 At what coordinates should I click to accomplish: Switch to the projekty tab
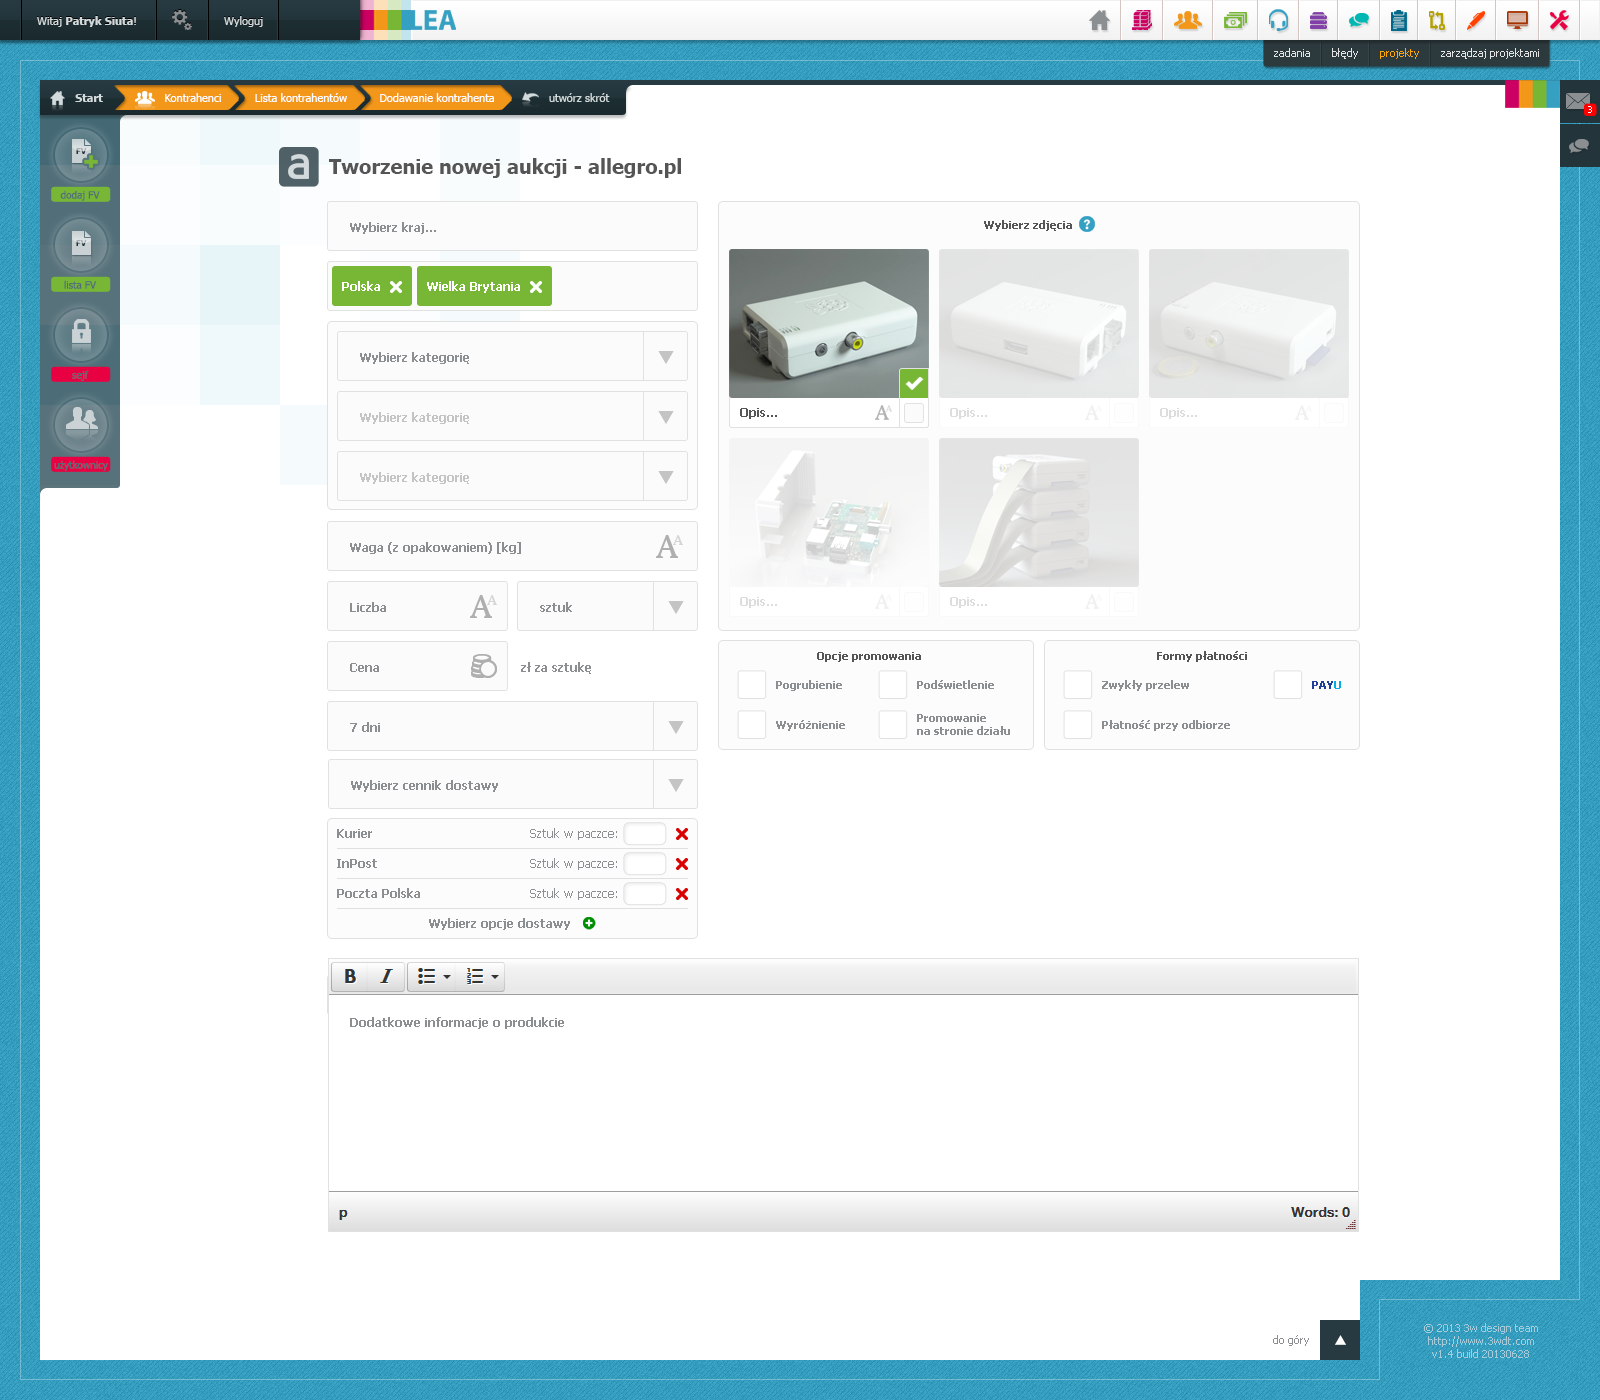tap(1398, 54)
